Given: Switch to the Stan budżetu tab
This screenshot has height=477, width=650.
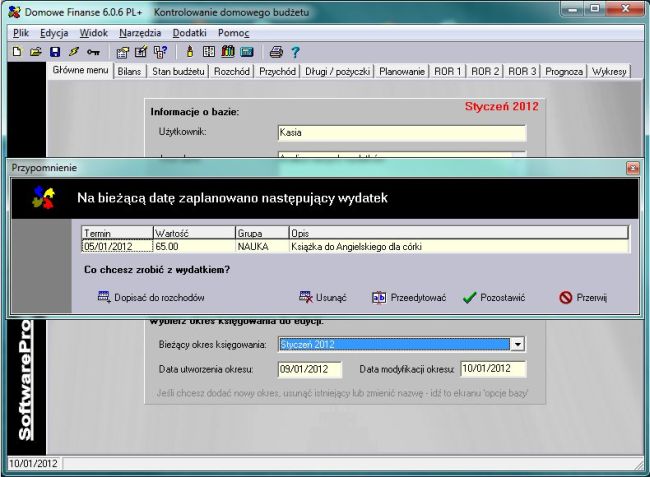Looking at the screenshot, I should pos(178,71).
